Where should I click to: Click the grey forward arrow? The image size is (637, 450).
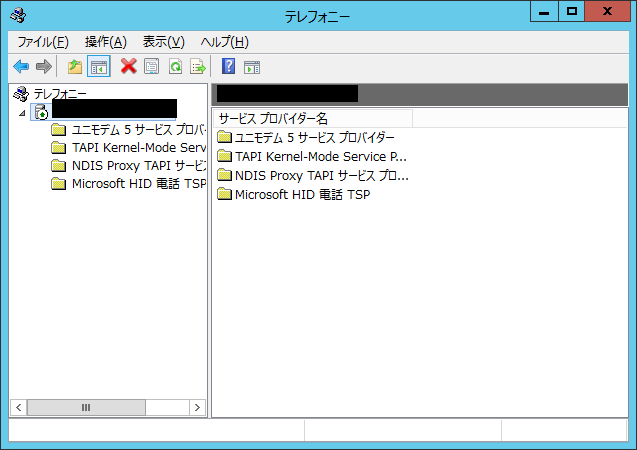(x=44, y=67)
